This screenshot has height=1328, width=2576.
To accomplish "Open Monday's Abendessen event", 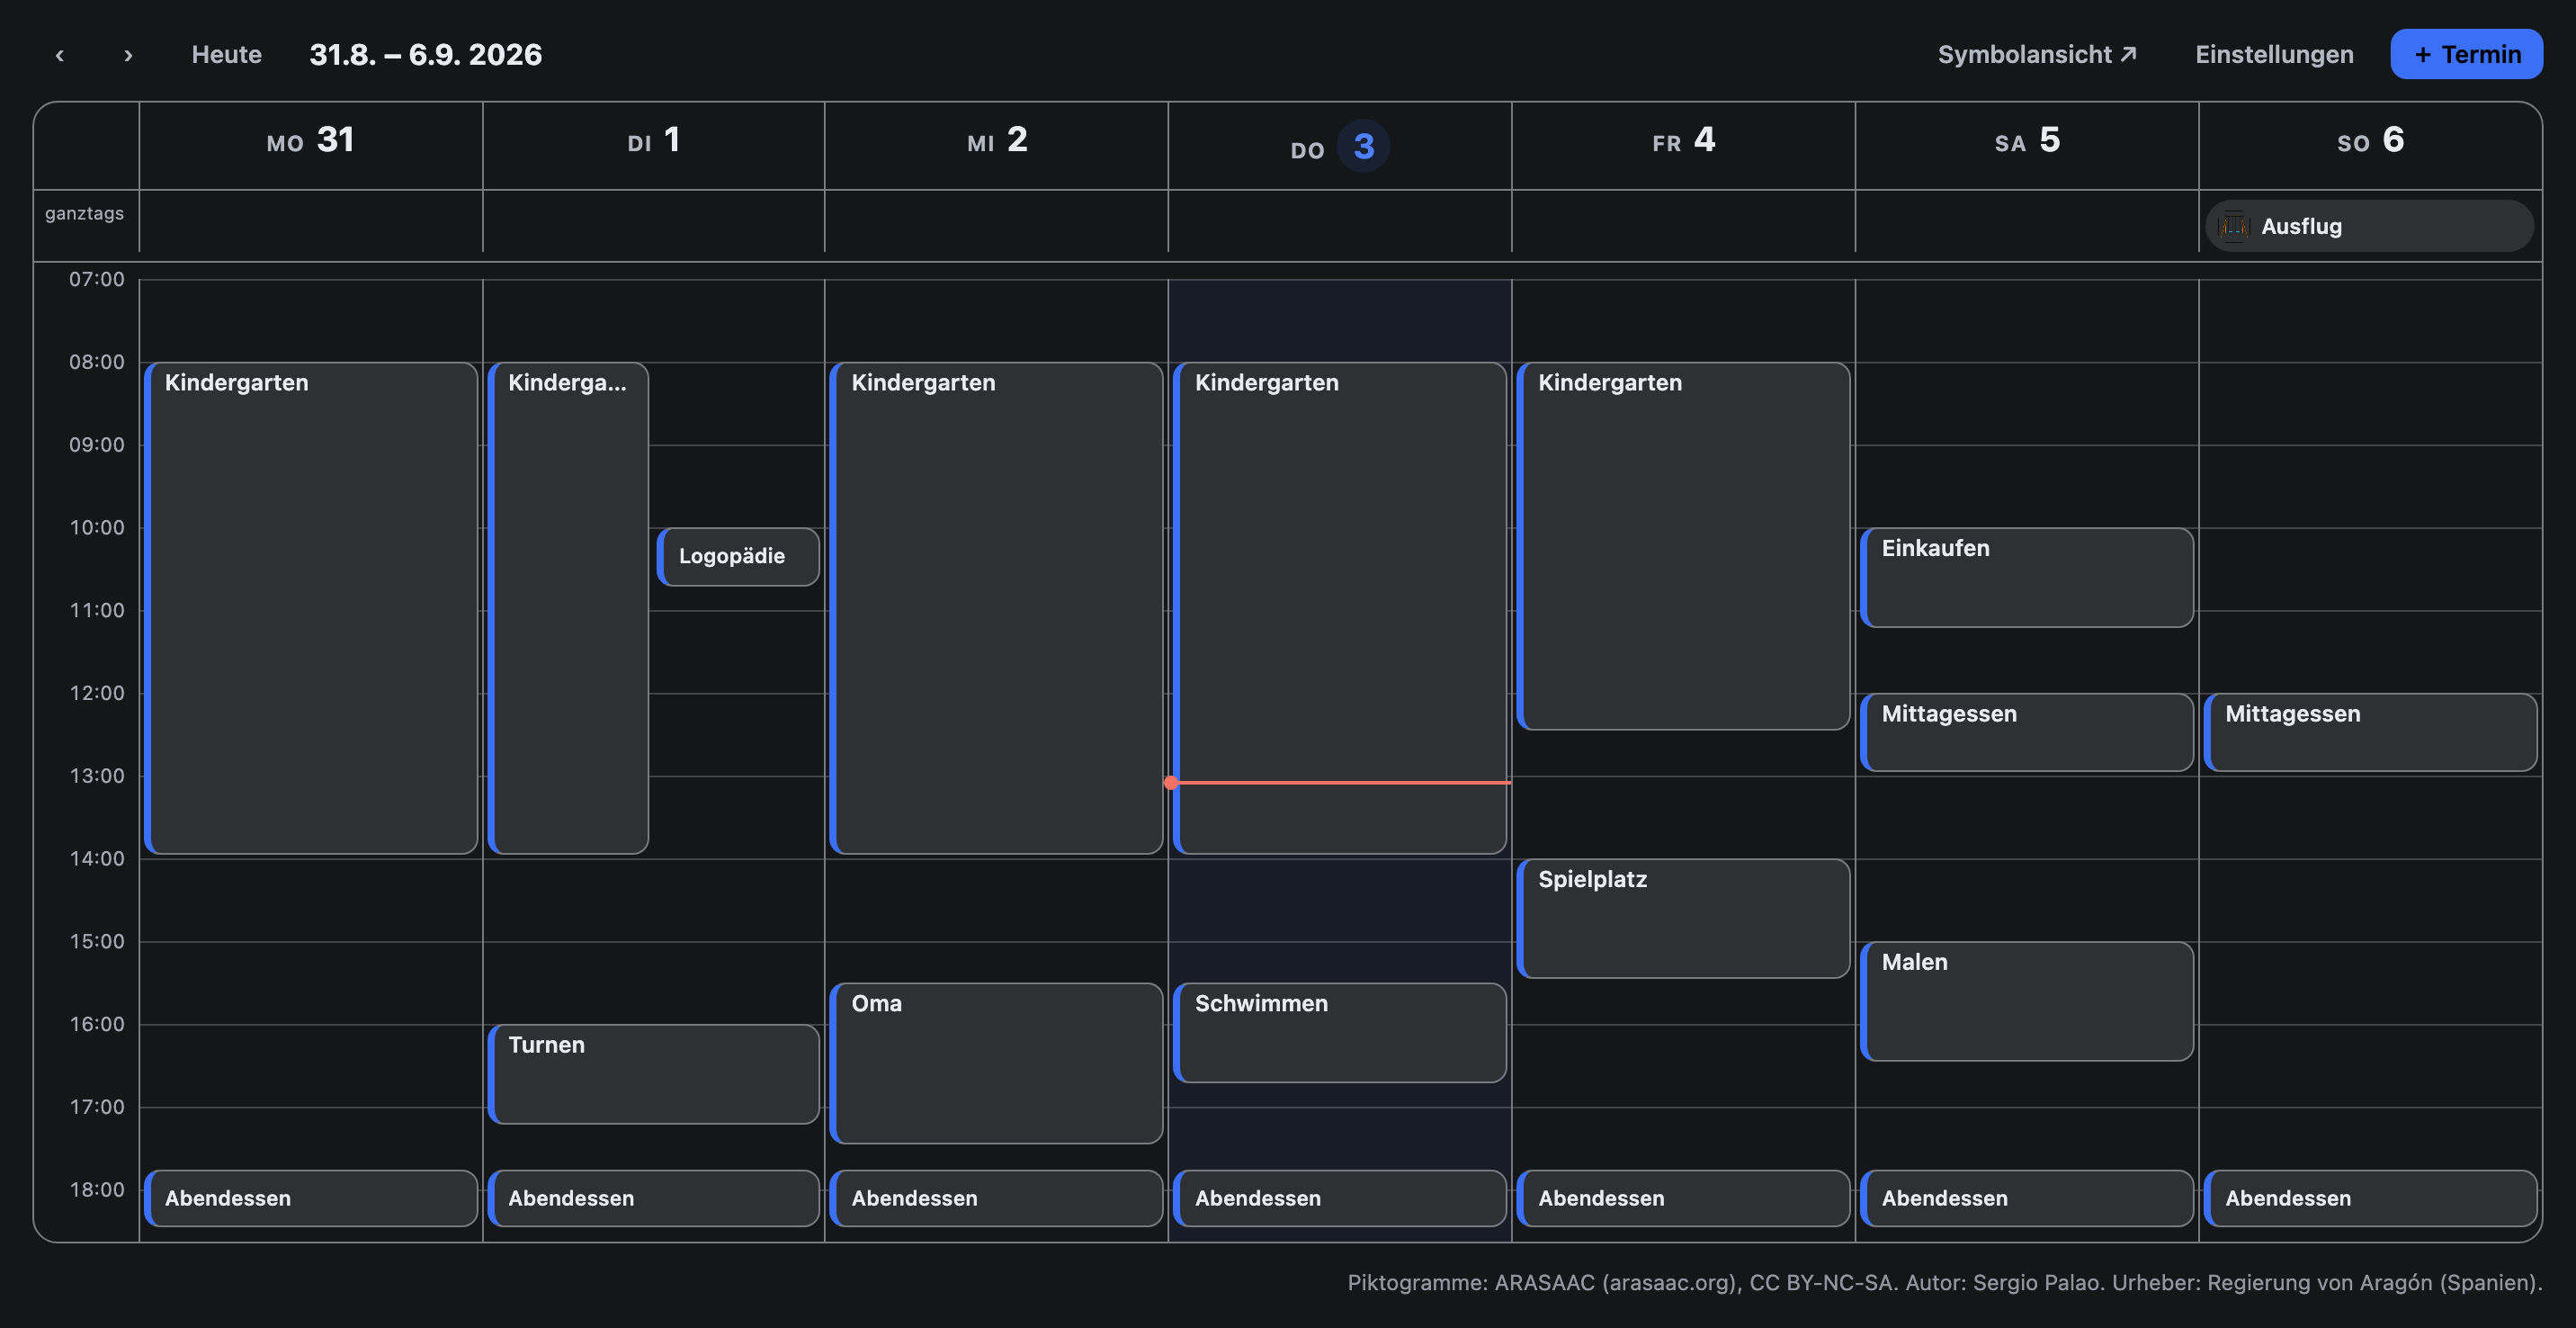I will [311, 1198].
